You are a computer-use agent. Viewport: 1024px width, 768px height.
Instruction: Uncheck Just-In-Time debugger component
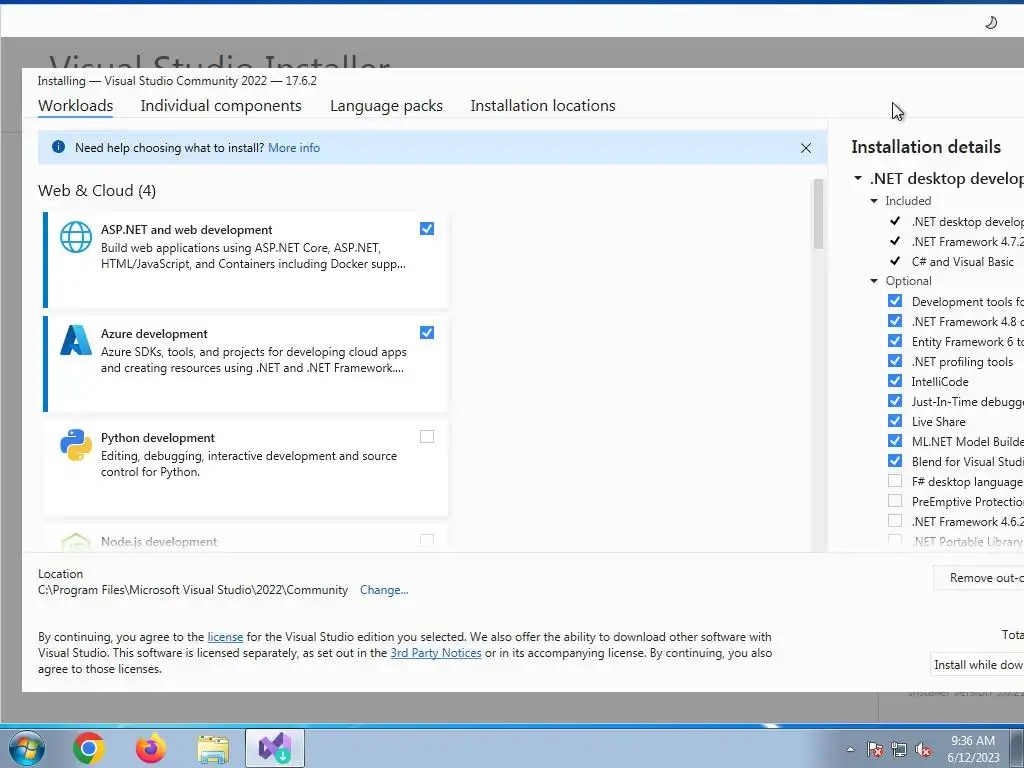[895, 401]
